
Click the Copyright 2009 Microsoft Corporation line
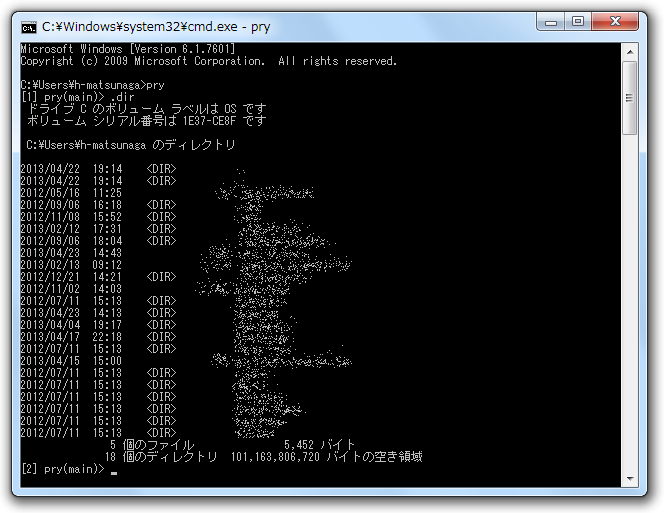click(x=208, y=61)
